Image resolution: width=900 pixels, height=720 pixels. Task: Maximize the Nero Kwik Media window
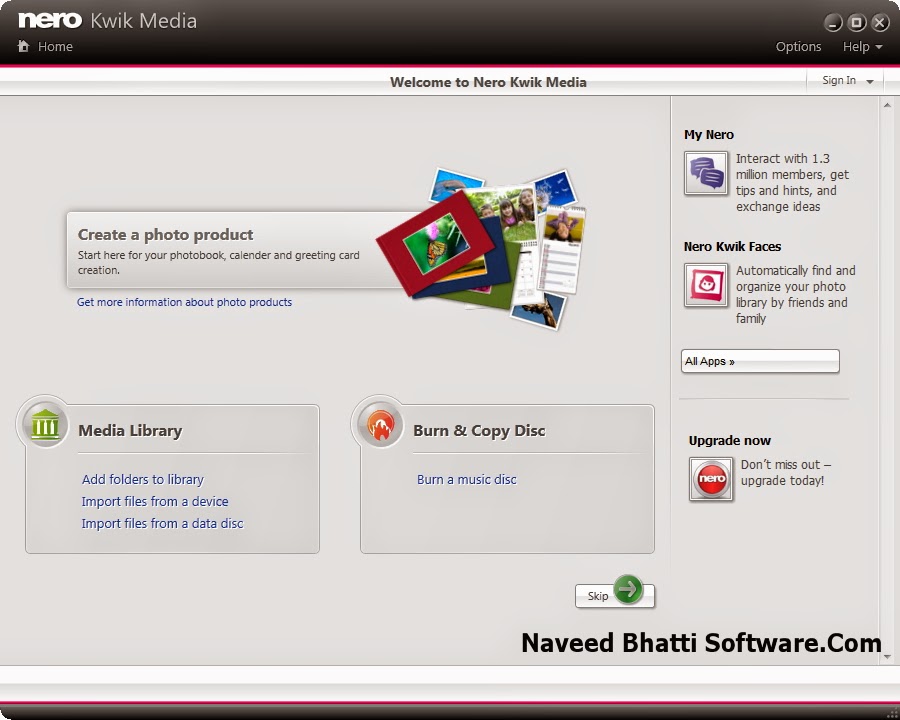856,23
